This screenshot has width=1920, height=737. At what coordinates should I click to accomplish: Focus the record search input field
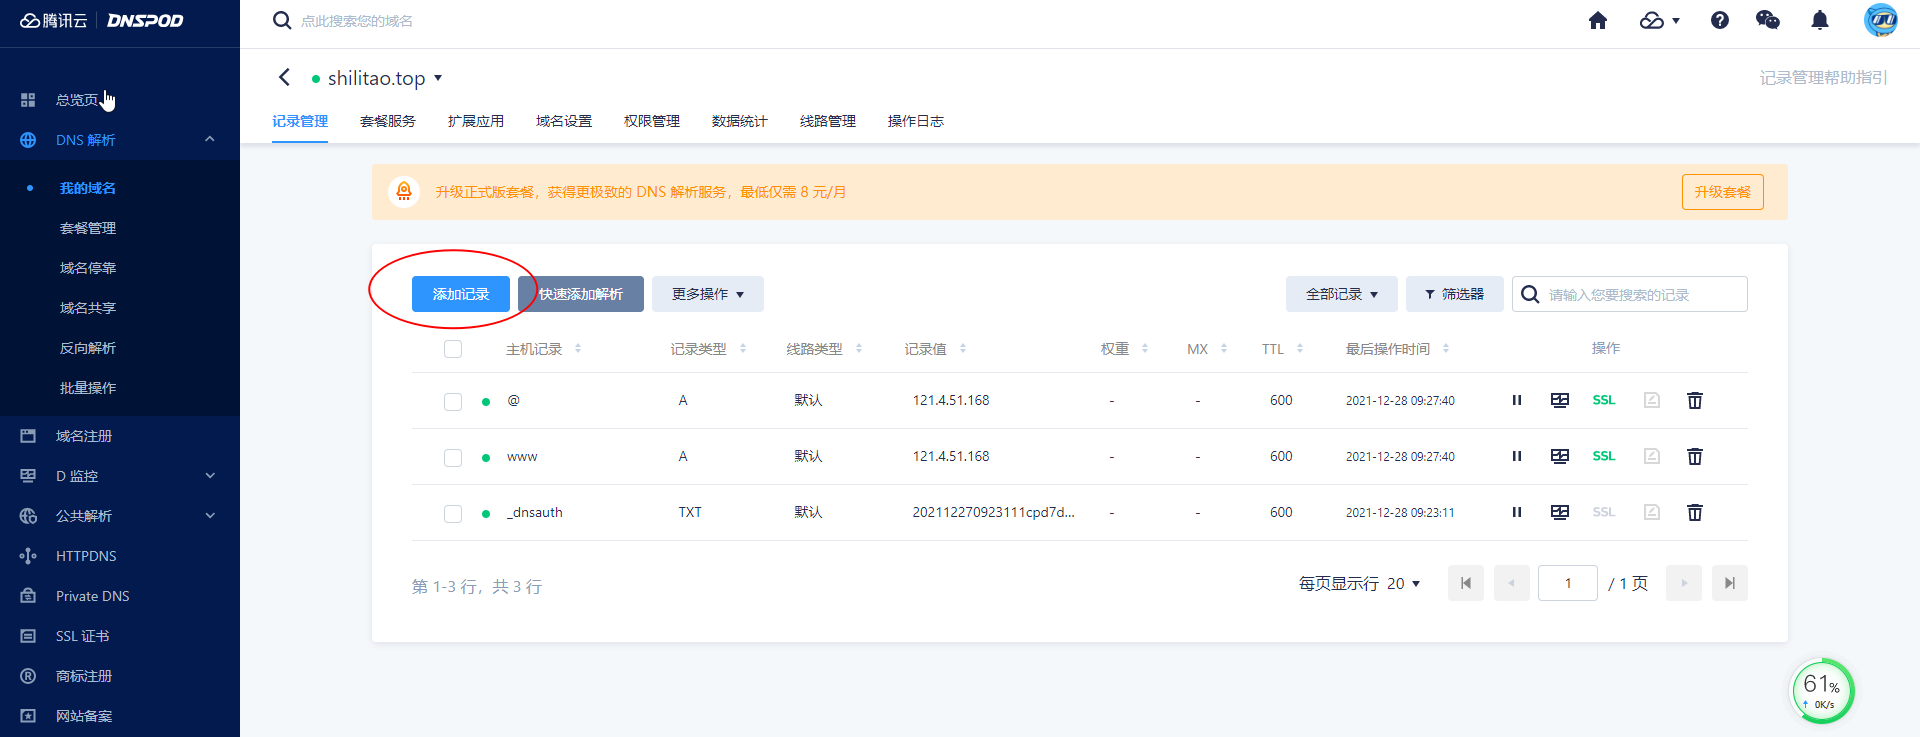tap(1640, 294)
